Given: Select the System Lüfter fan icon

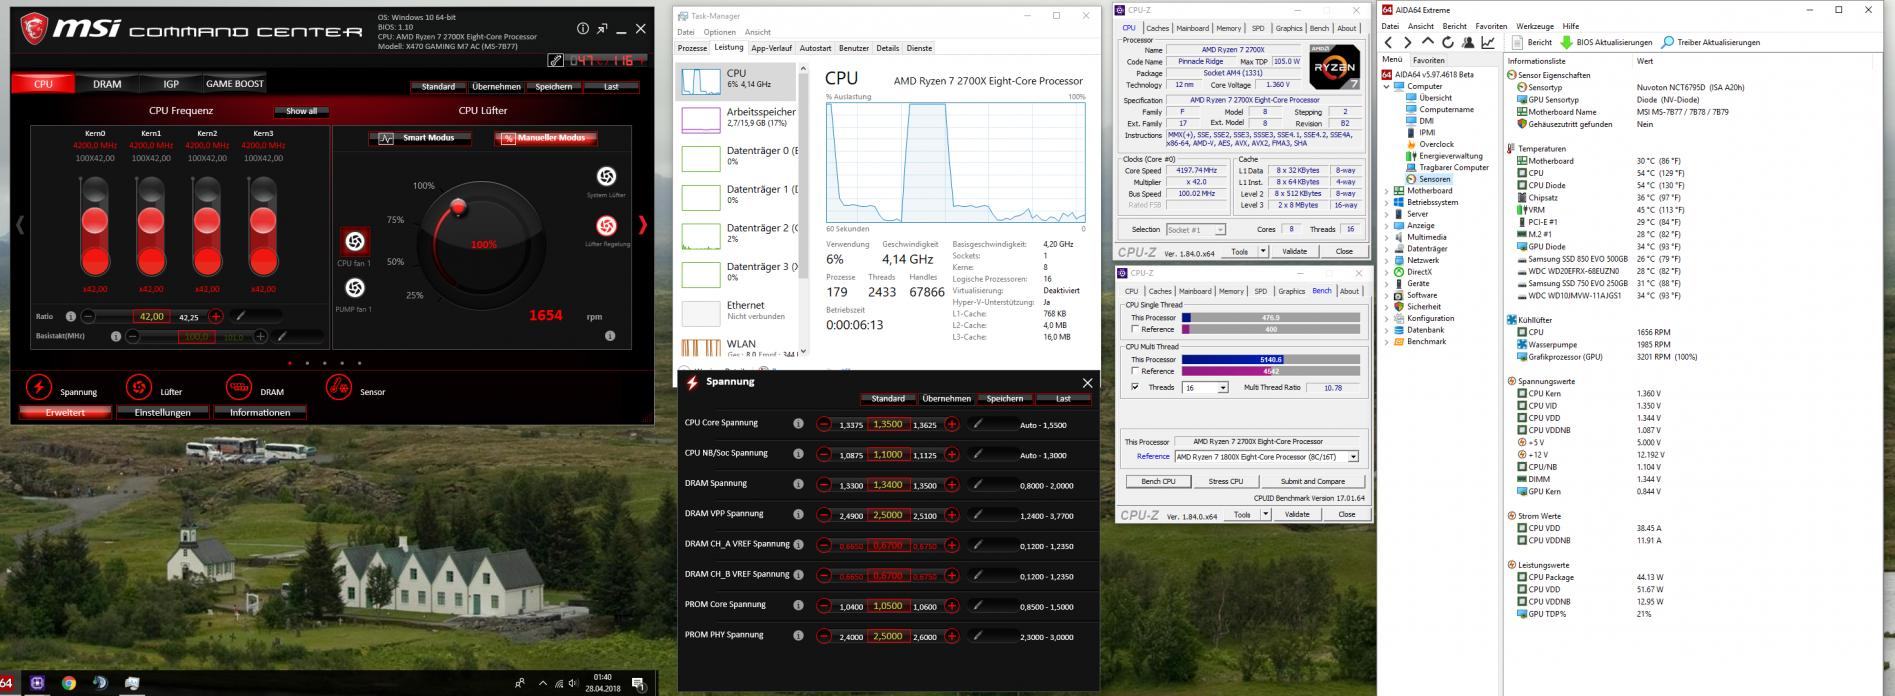Looking at the screenshot, I should pos(606,177).
